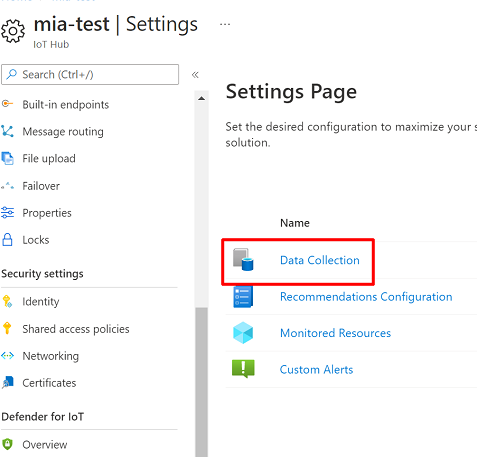Focus the Search (Ctrl+/) field
Image resolution: width=477 pixels, height=457 pixels.
90,74
